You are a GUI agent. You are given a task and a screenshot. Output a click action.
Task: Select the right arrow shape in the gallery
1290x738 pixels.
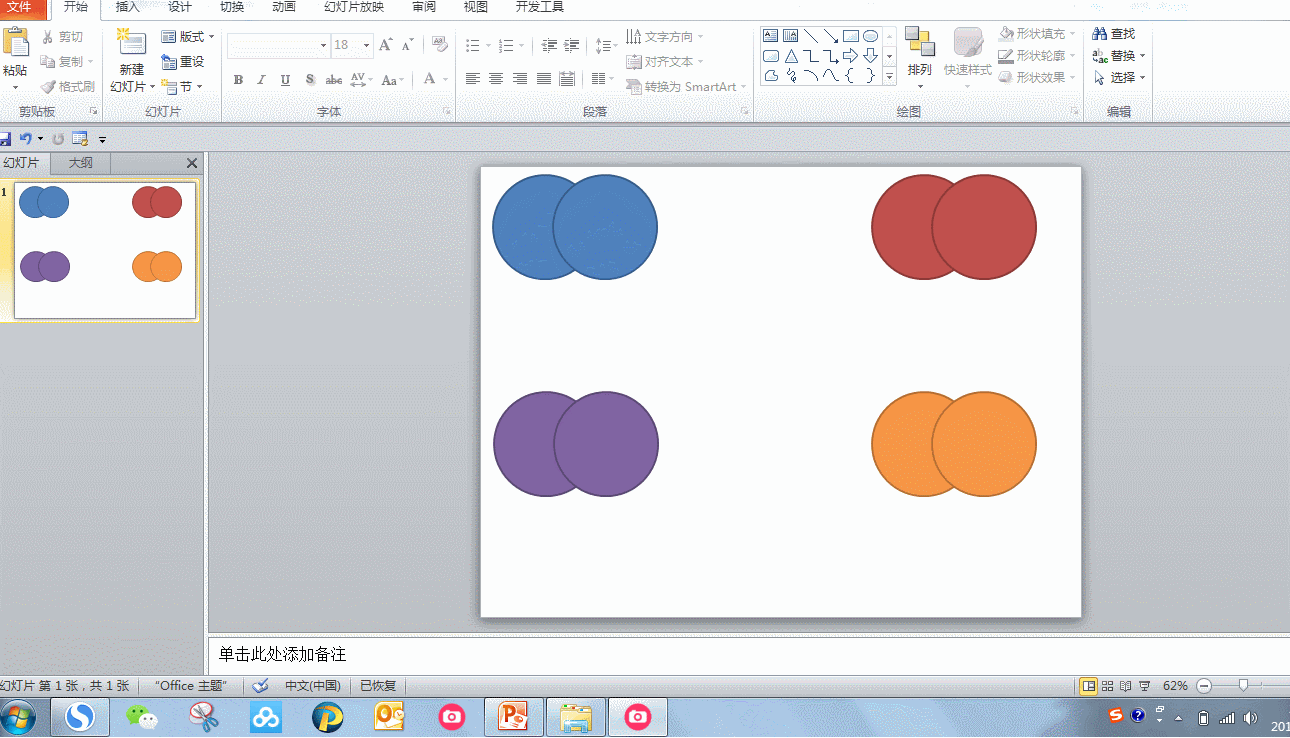point(850,56)
